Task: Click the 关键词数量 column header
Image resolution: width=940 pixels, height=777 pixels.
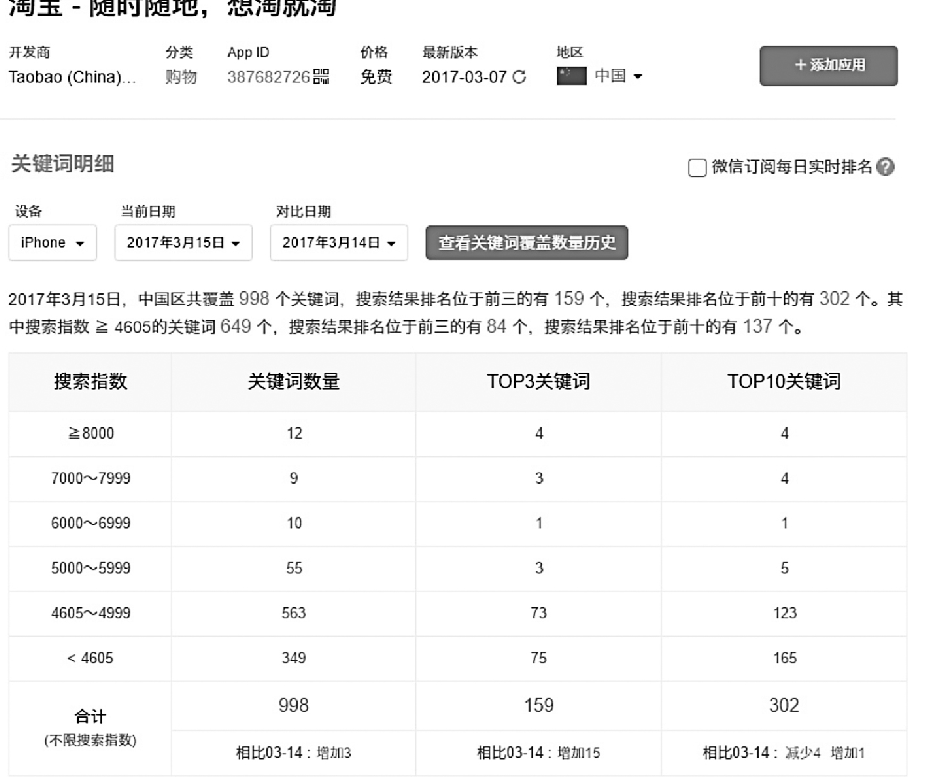Action: (294, 381)
